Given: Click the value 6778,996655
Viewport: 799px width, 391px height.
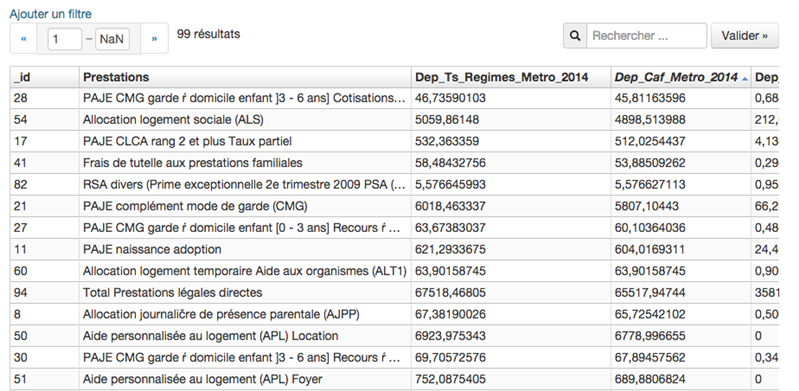Looking at the screenshot, I should (650, 336).
